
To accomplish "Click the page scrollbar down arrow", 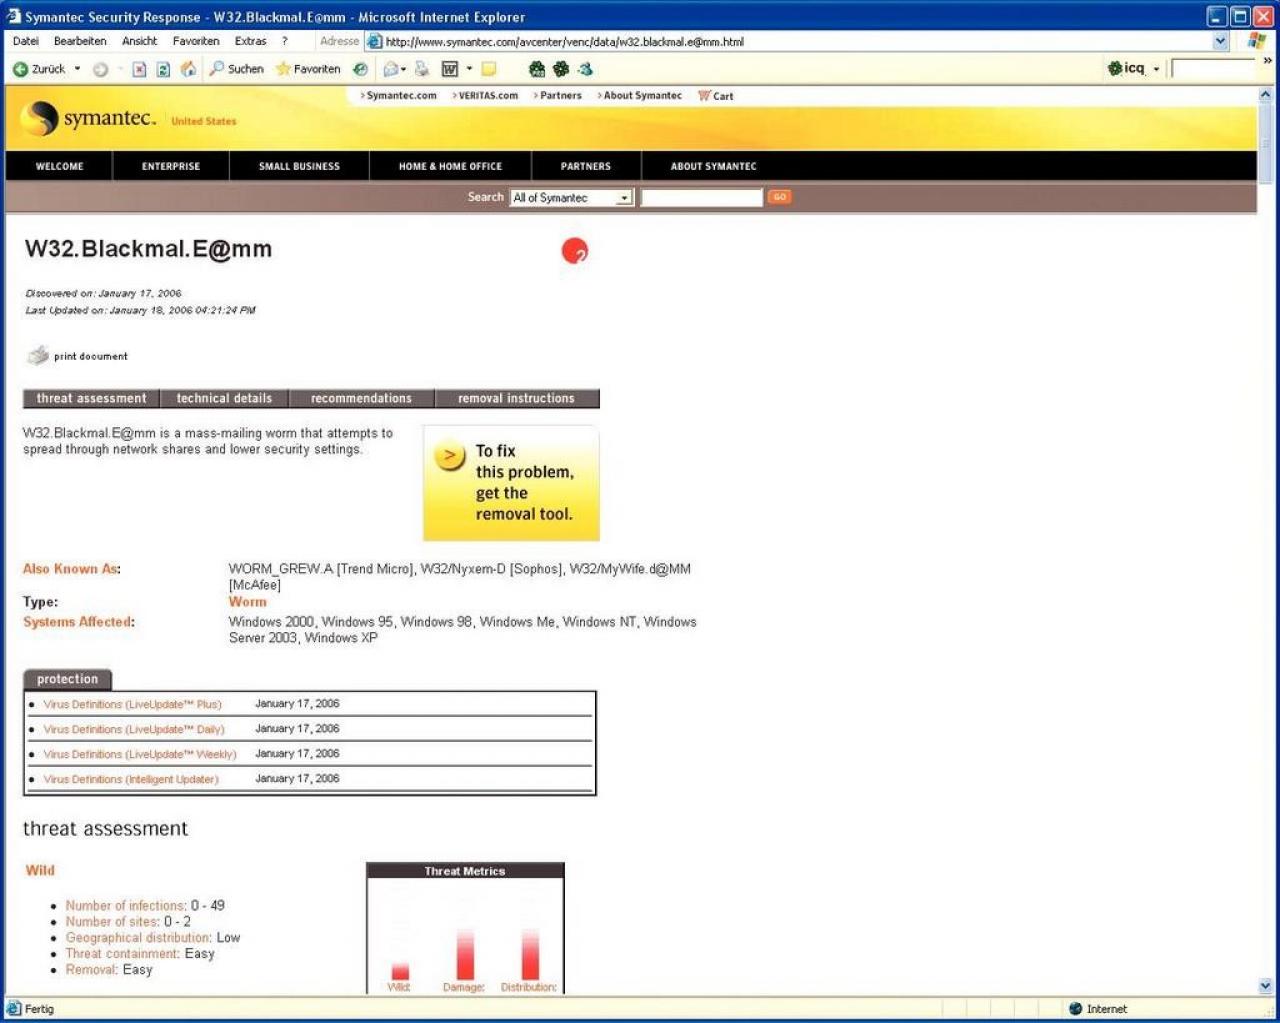I will (x=1265, y=986).
